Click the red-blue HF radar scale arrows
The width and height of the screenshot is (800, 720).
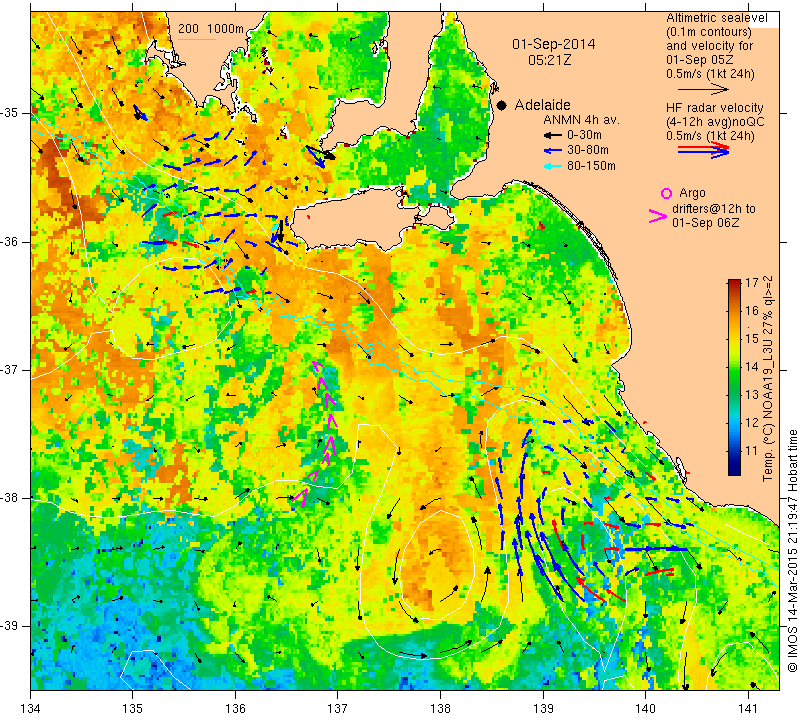tap(703, 150)
